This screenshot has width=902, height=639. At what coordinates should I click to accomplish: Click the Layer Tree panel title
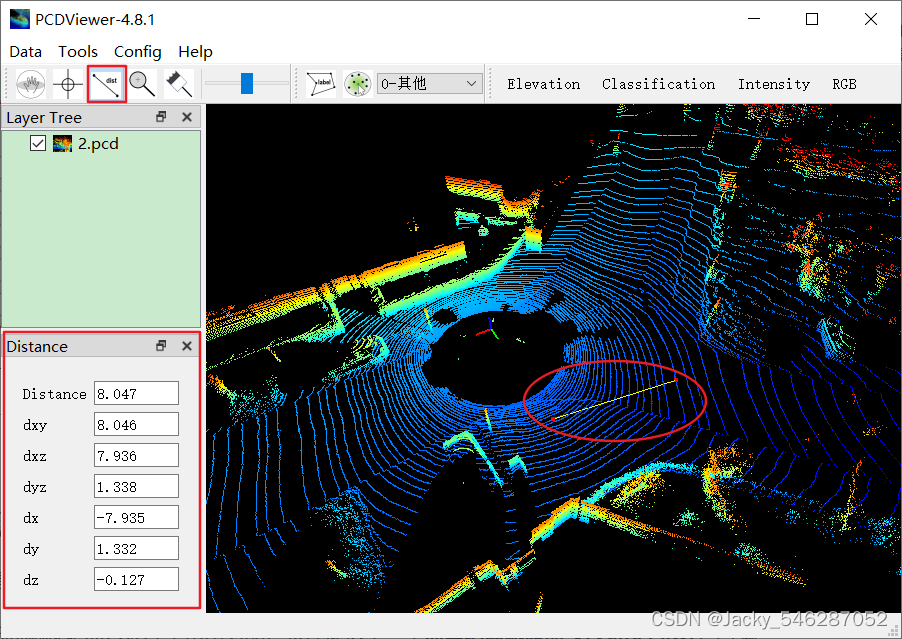click(44, 117)
